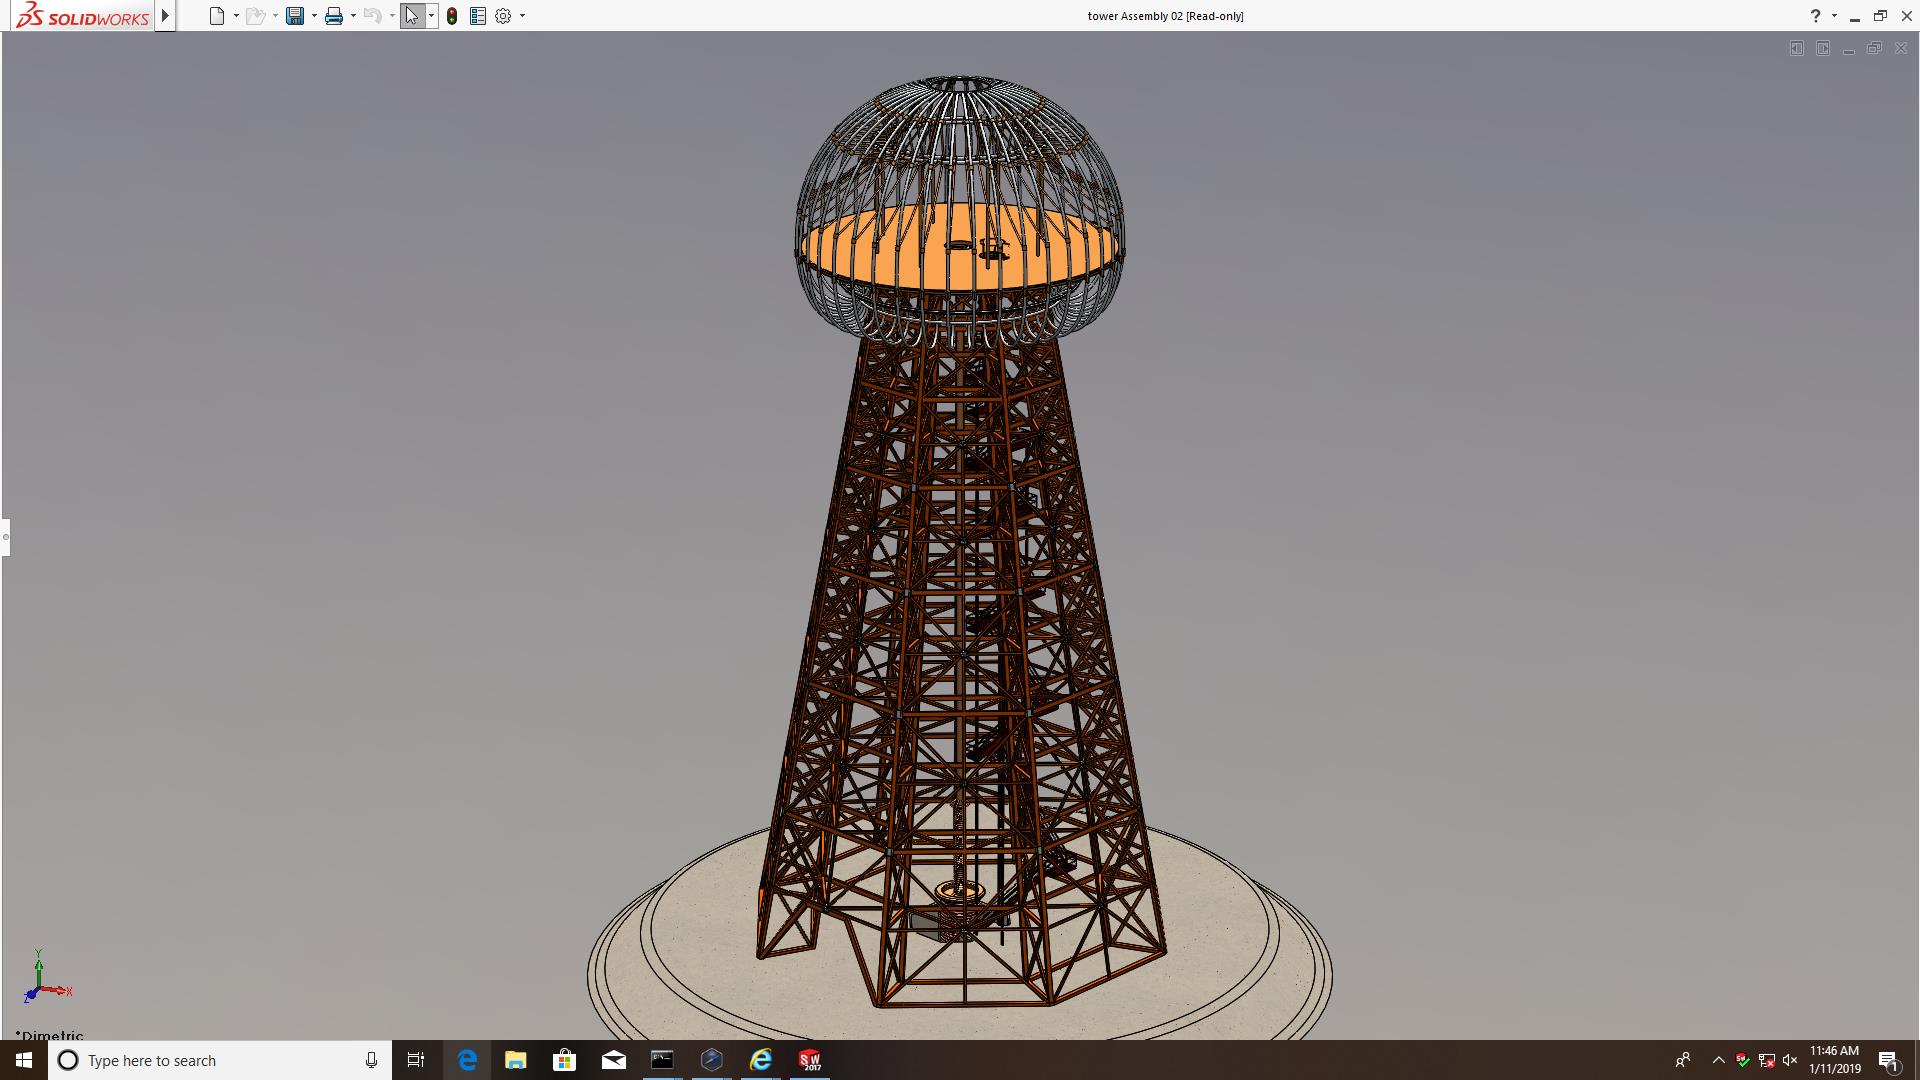Click the Select cursor tool
Viewport: 1920px width, 1080px height.
click(x=412, y=16)
